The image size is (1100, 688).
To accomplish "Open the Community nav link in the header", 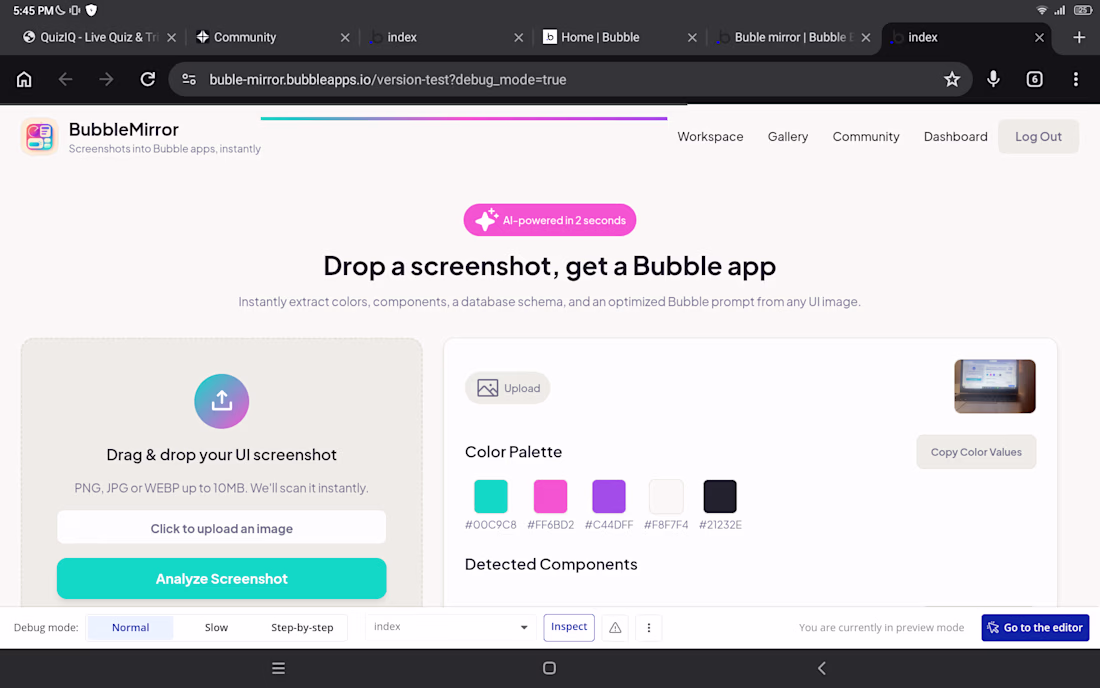I will click(866, 137).
